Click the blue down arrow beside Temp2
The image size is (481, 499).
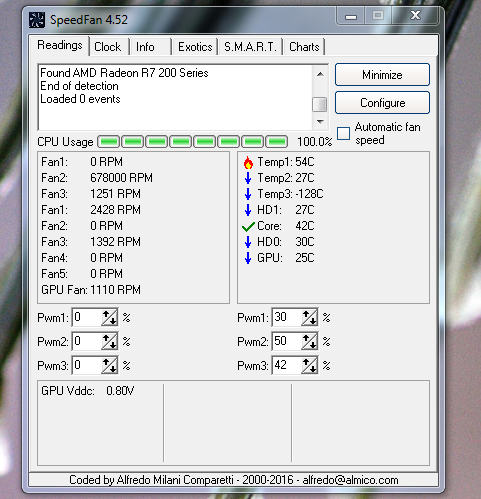pyautogui.click(x=248, y=178)
